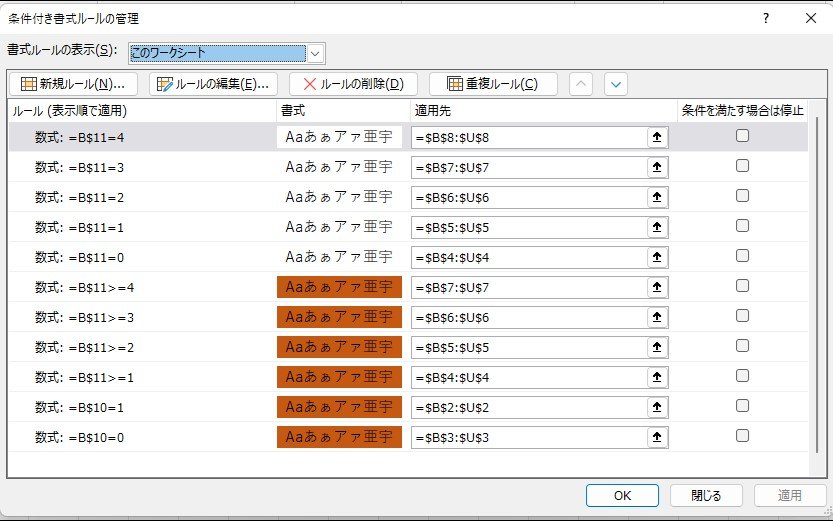The image size is (833, 521).
Task: Click range selector icon for $B$3:$U$3
Action: (x=657, y=438)
